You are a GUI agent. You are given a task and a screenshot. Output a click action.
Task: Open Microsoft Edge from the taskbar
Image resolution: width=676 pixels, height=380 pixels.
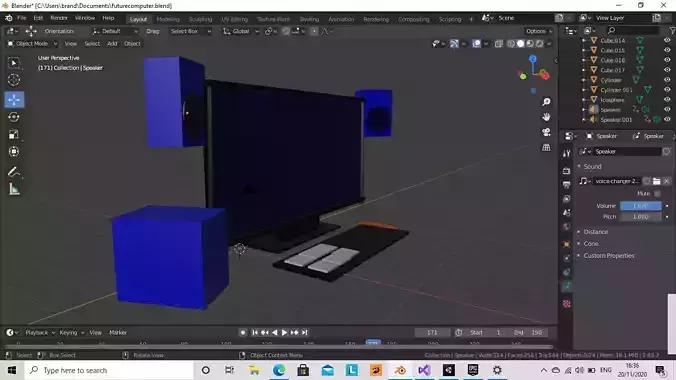[x=279, y=371]
